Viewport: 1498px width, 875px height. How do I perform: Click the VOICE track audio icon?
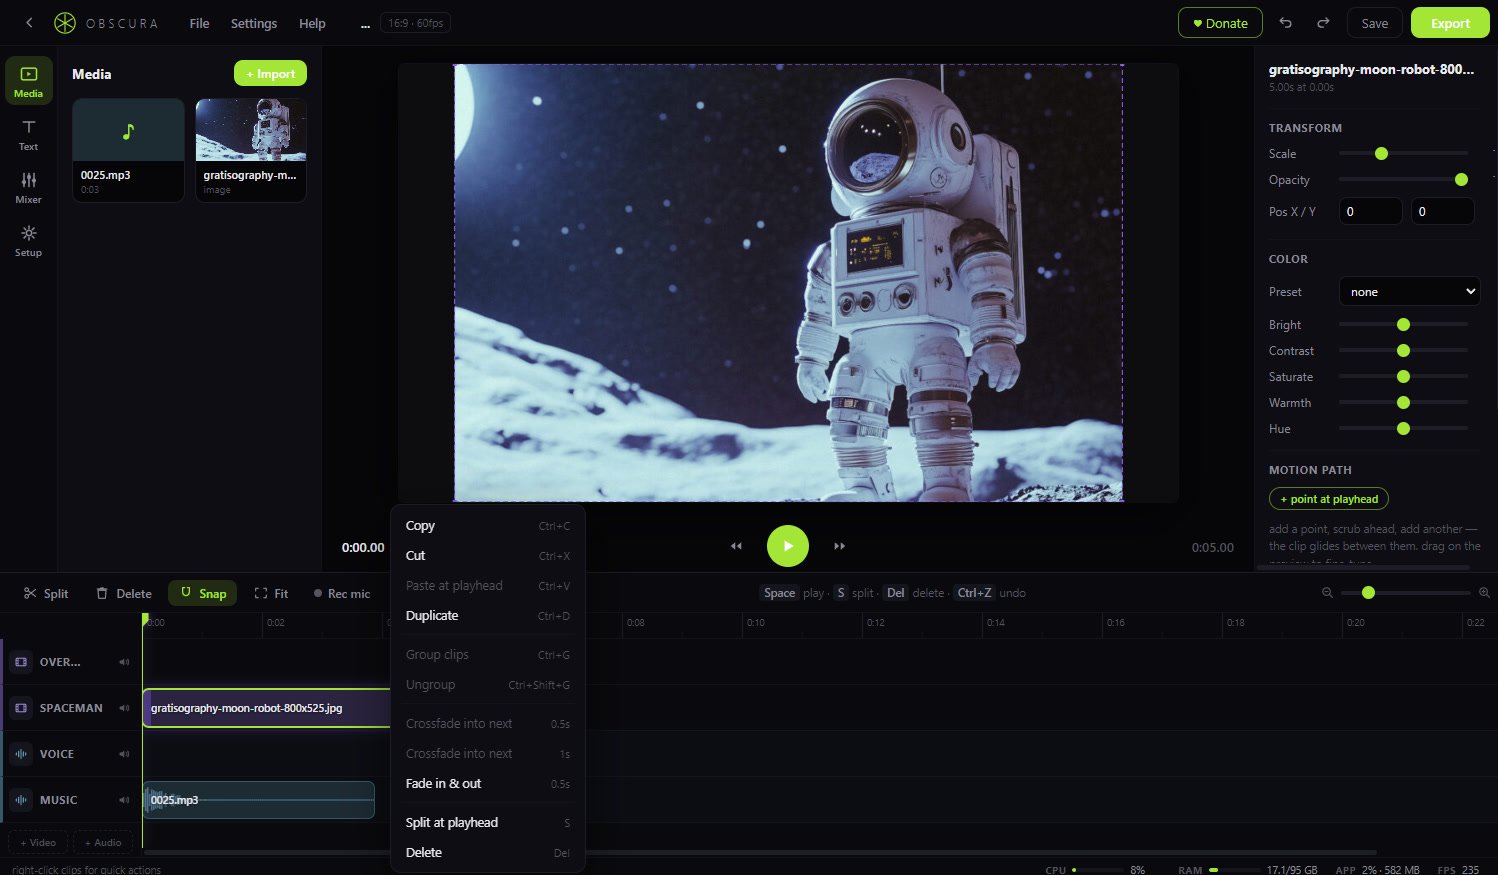tap(21, 754)
